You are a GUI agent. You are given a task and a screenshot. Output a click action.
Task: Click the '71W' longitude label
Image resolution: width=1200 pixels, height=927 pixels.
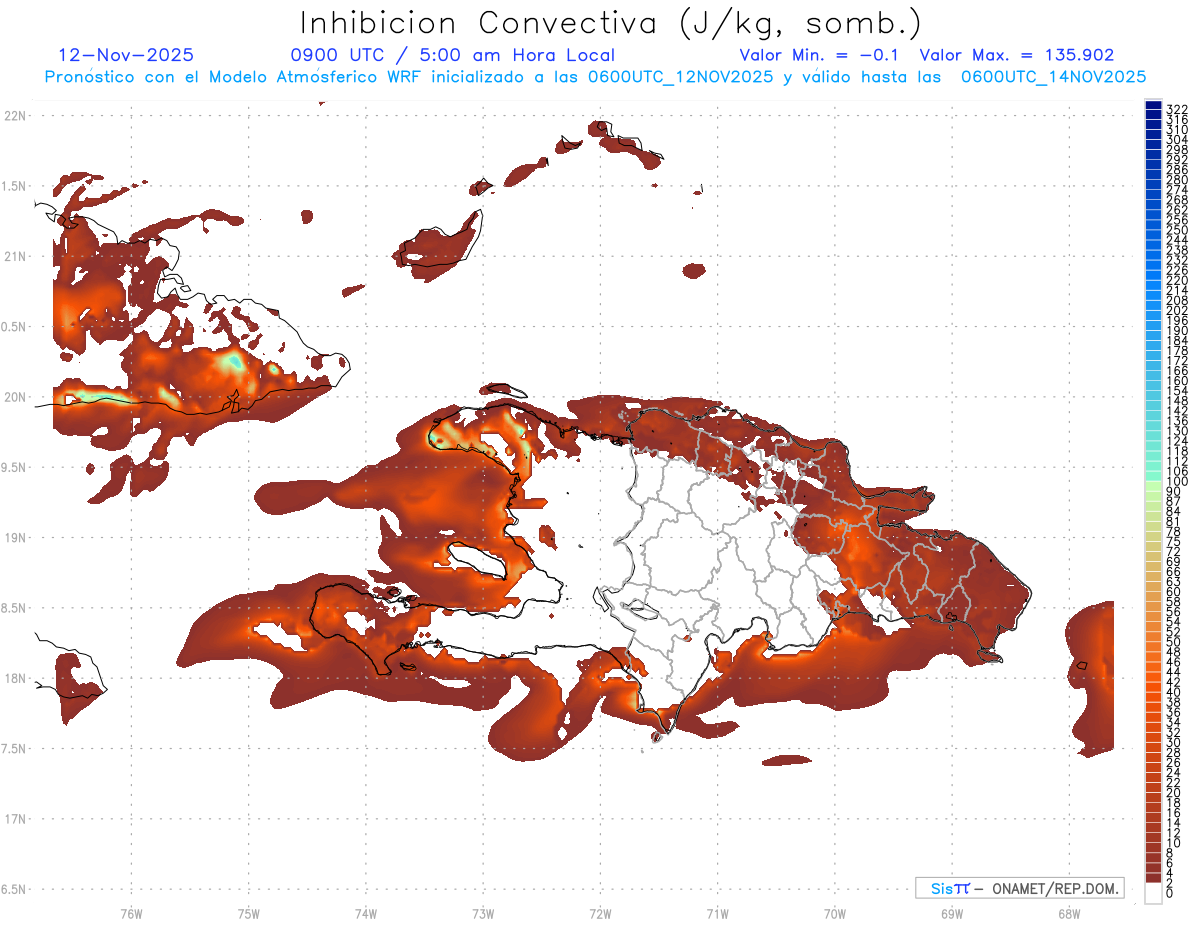(x=717, y=913)
